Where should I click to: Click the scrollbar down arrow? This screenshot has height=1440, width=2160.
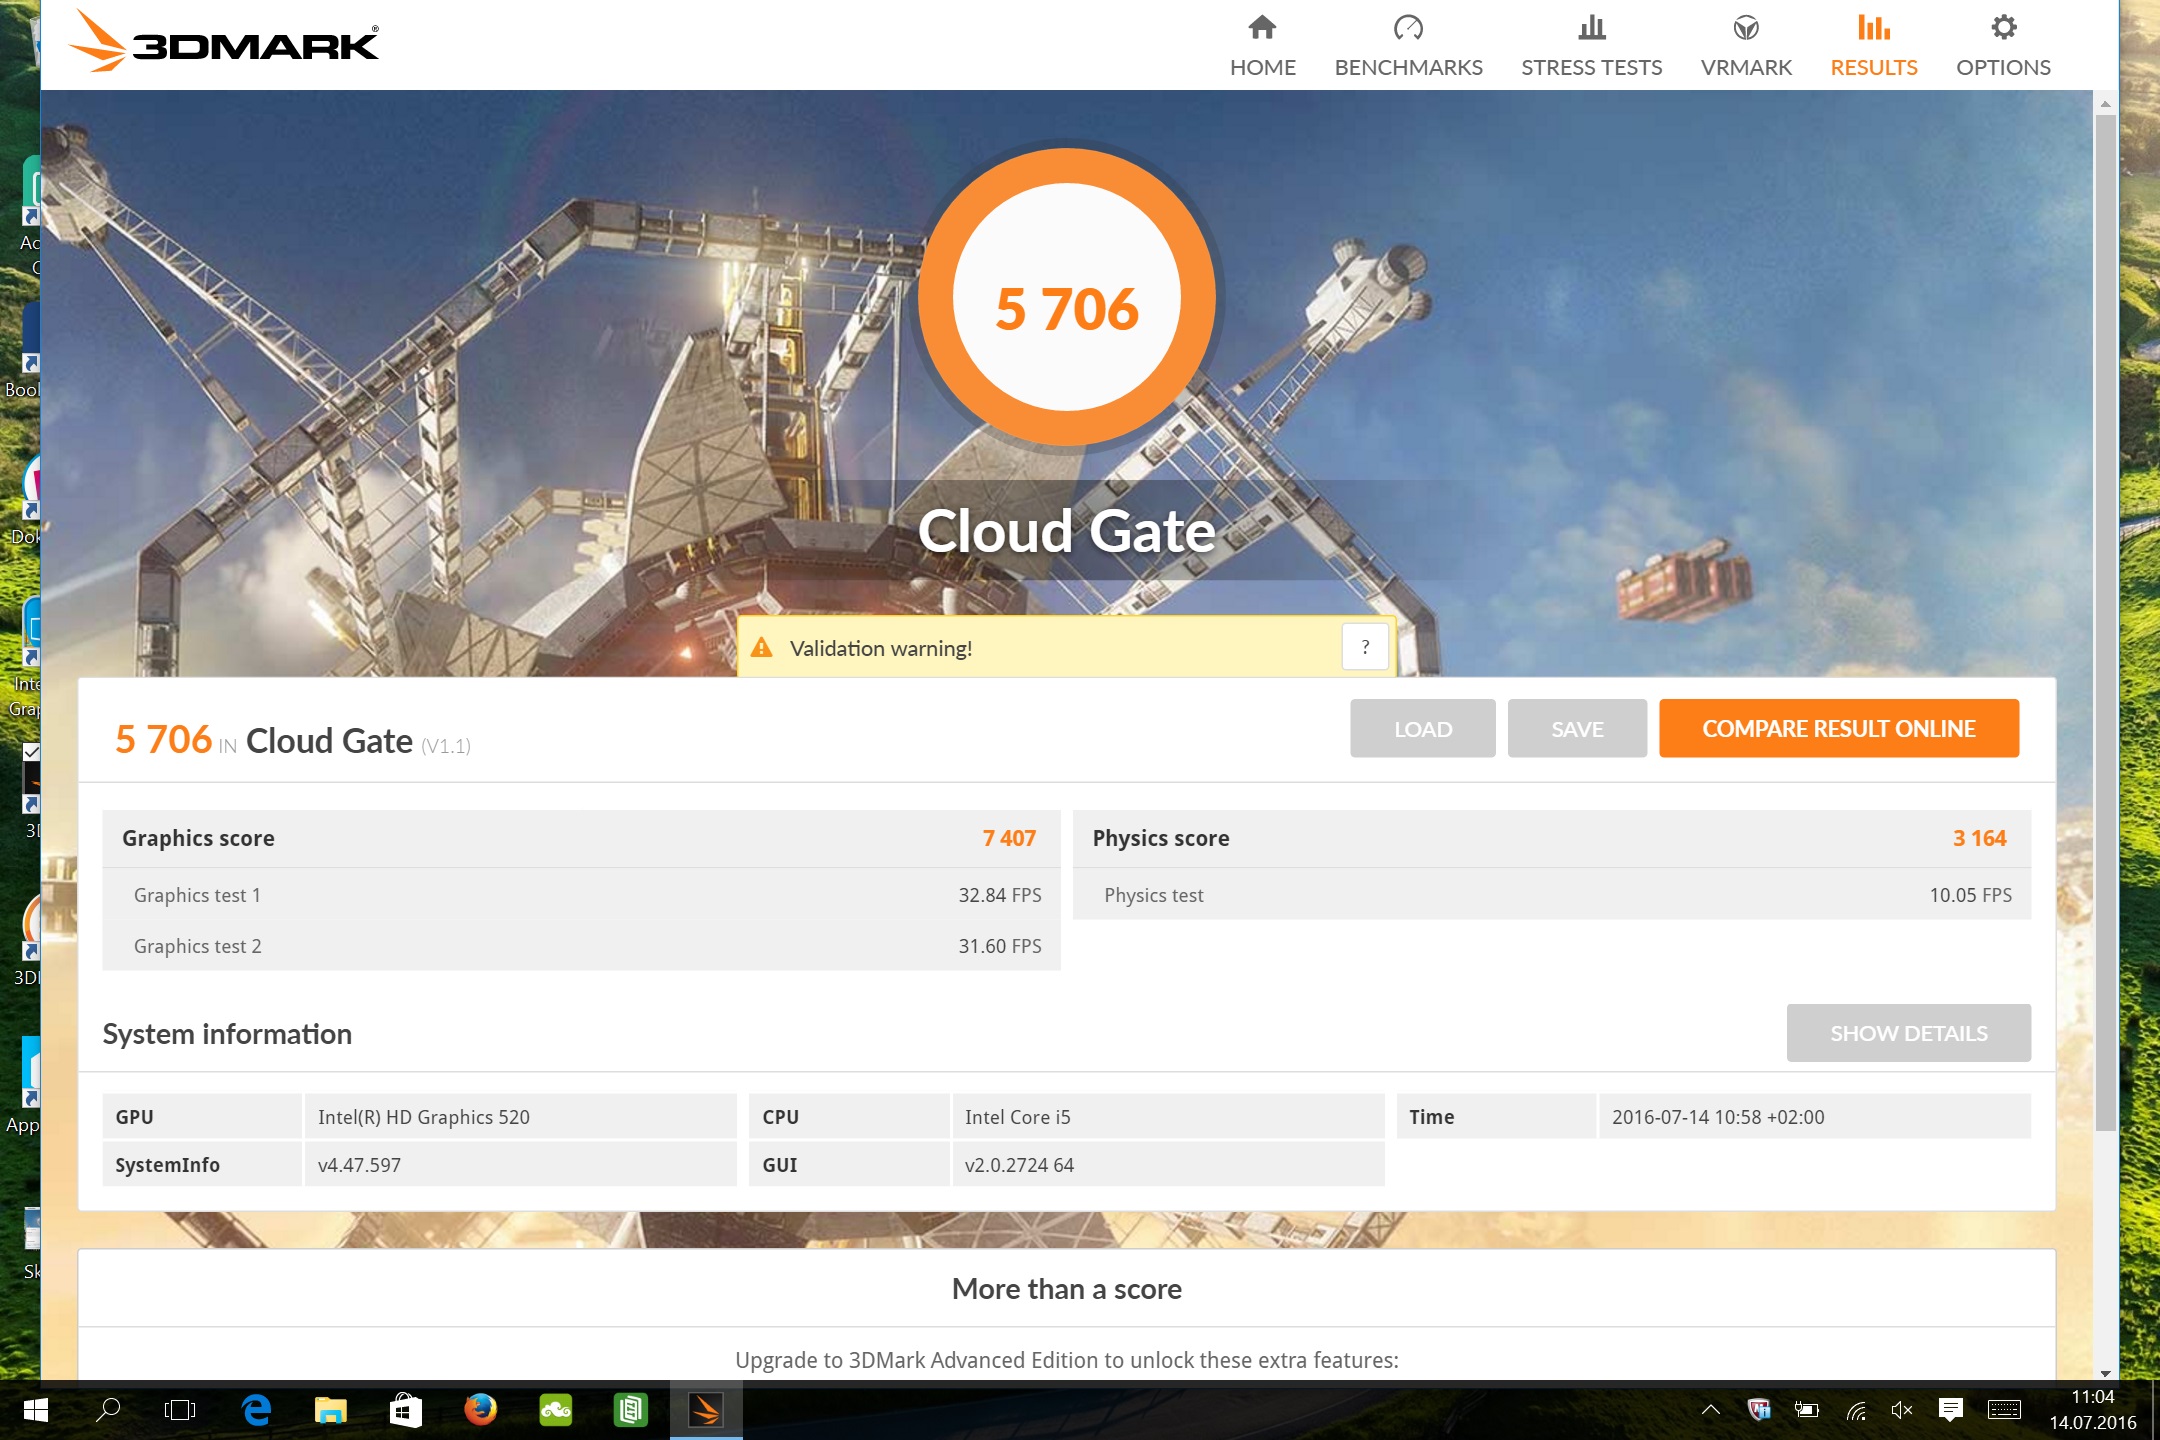pyautogui.click(x=2105, y=1373)
